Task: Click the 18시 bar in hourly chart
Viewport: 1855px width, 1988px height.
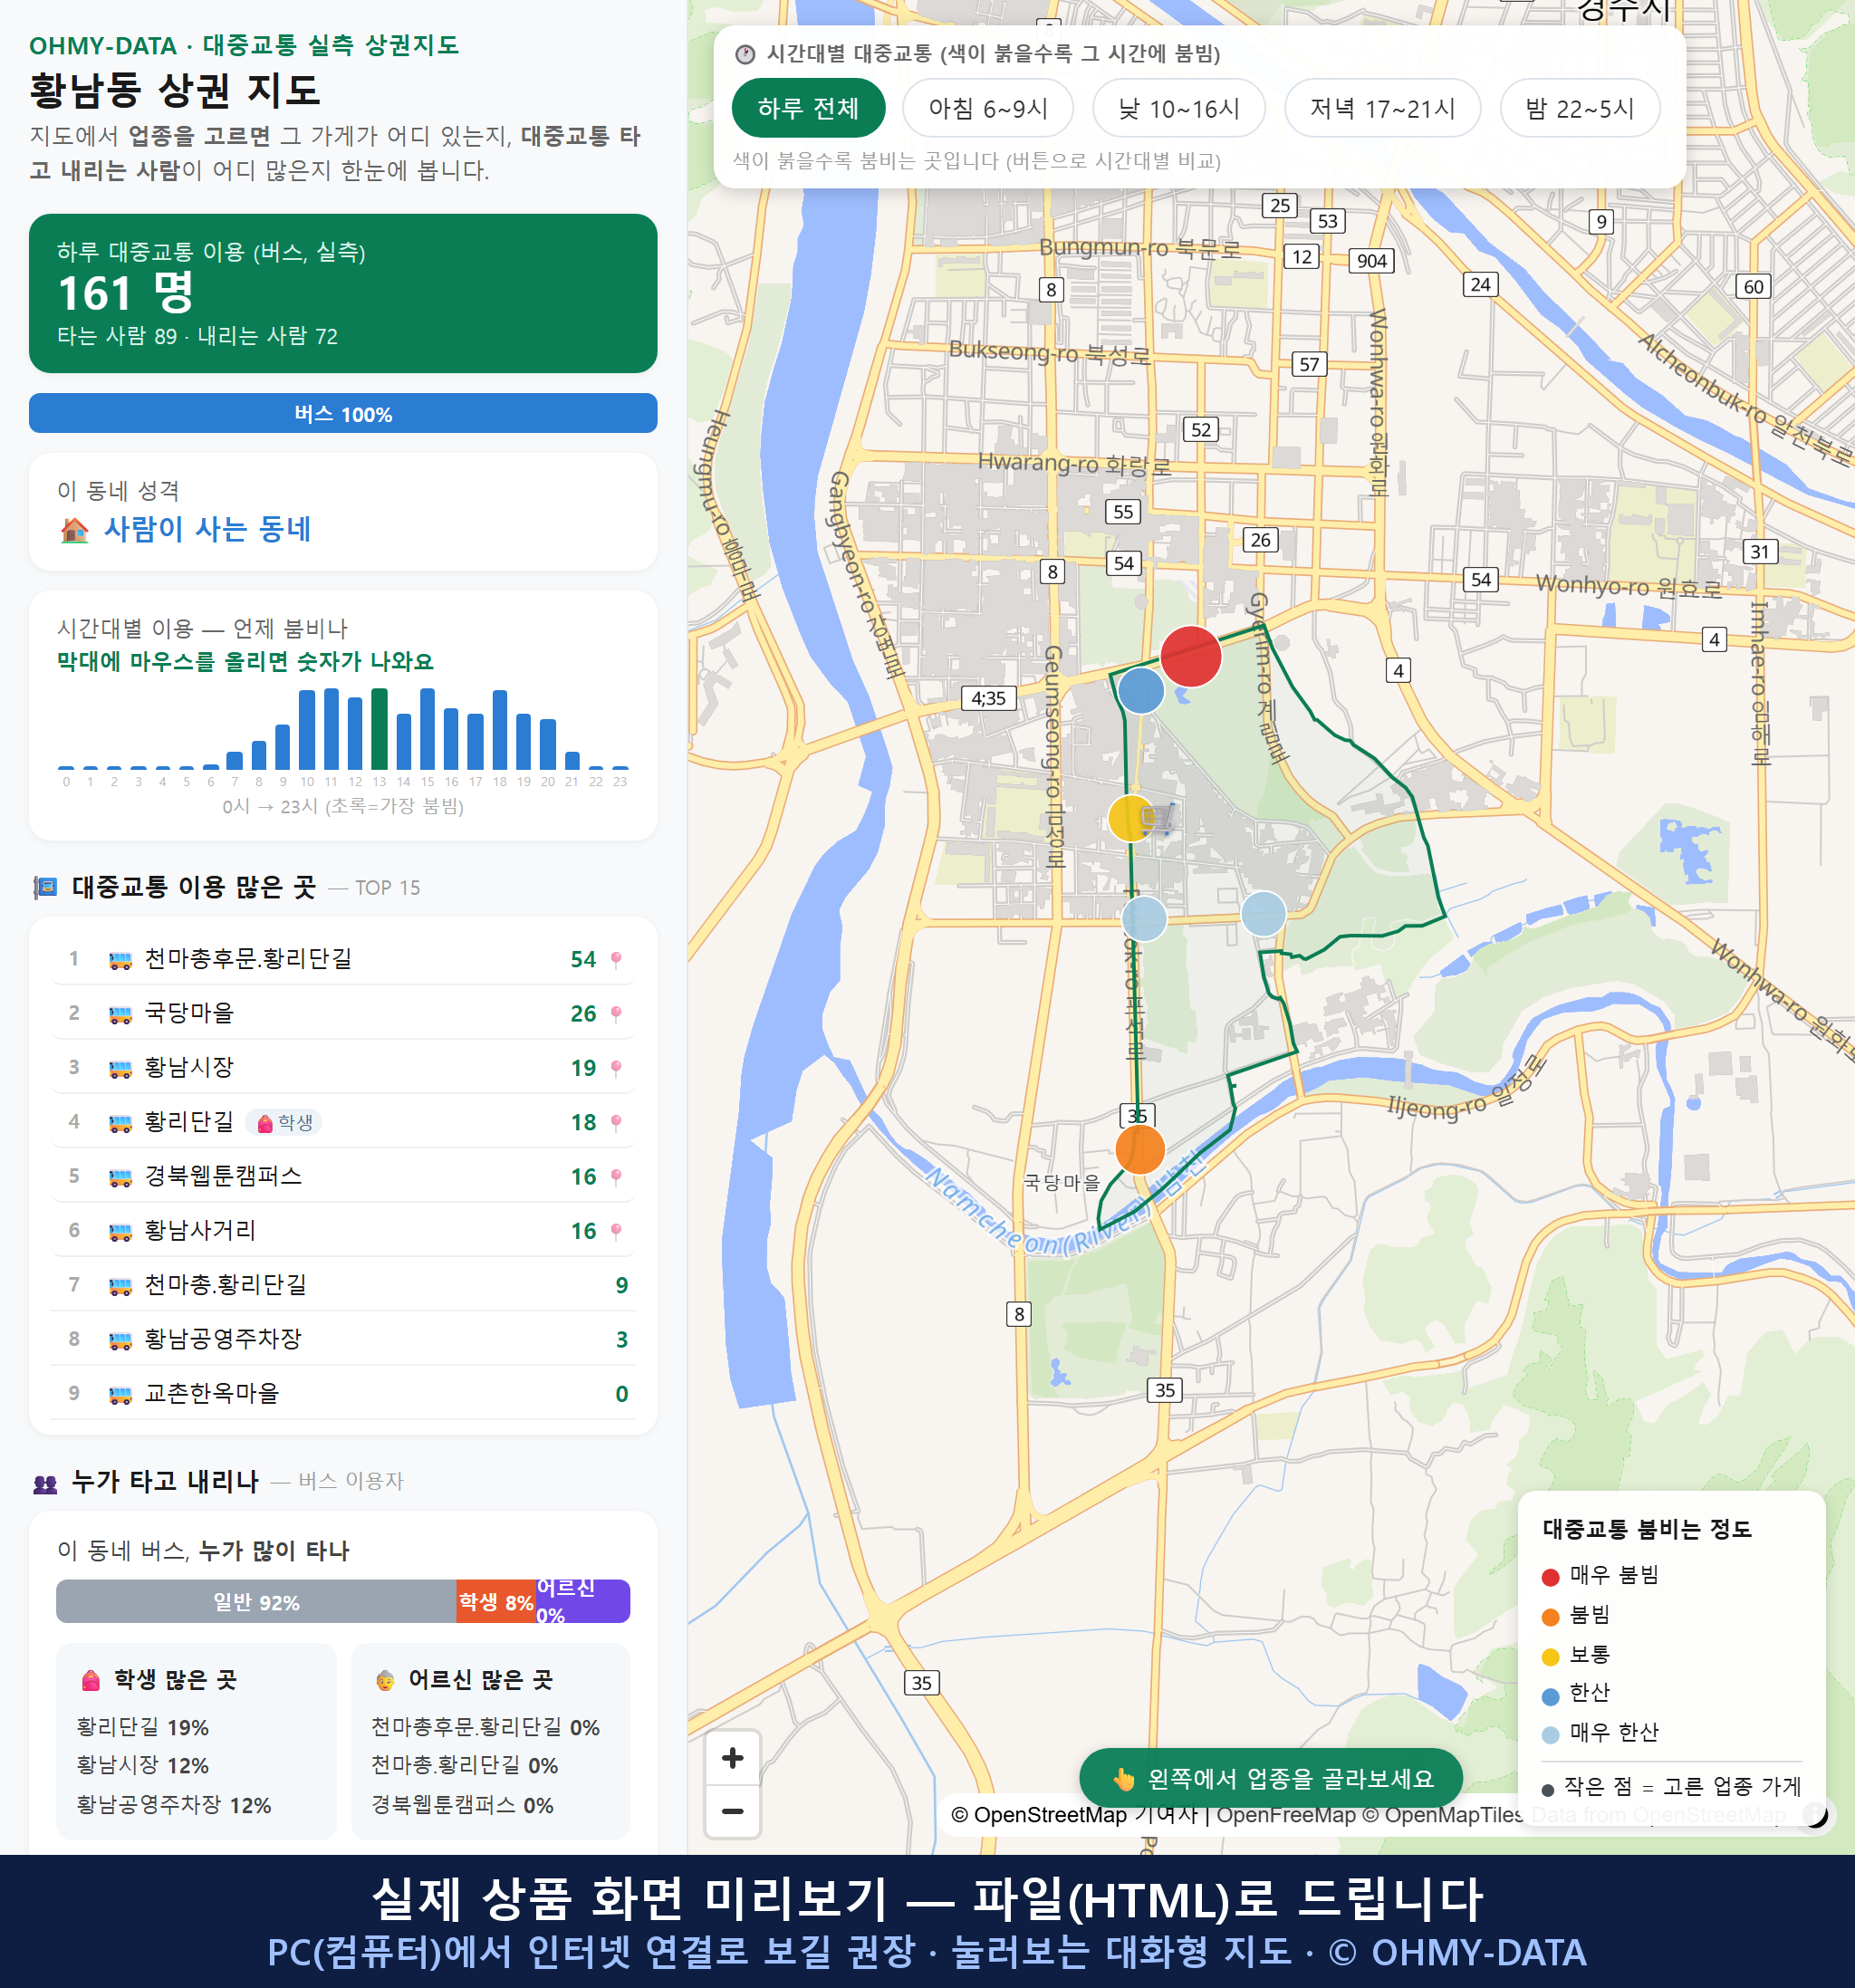Action: tap(500, 729)
